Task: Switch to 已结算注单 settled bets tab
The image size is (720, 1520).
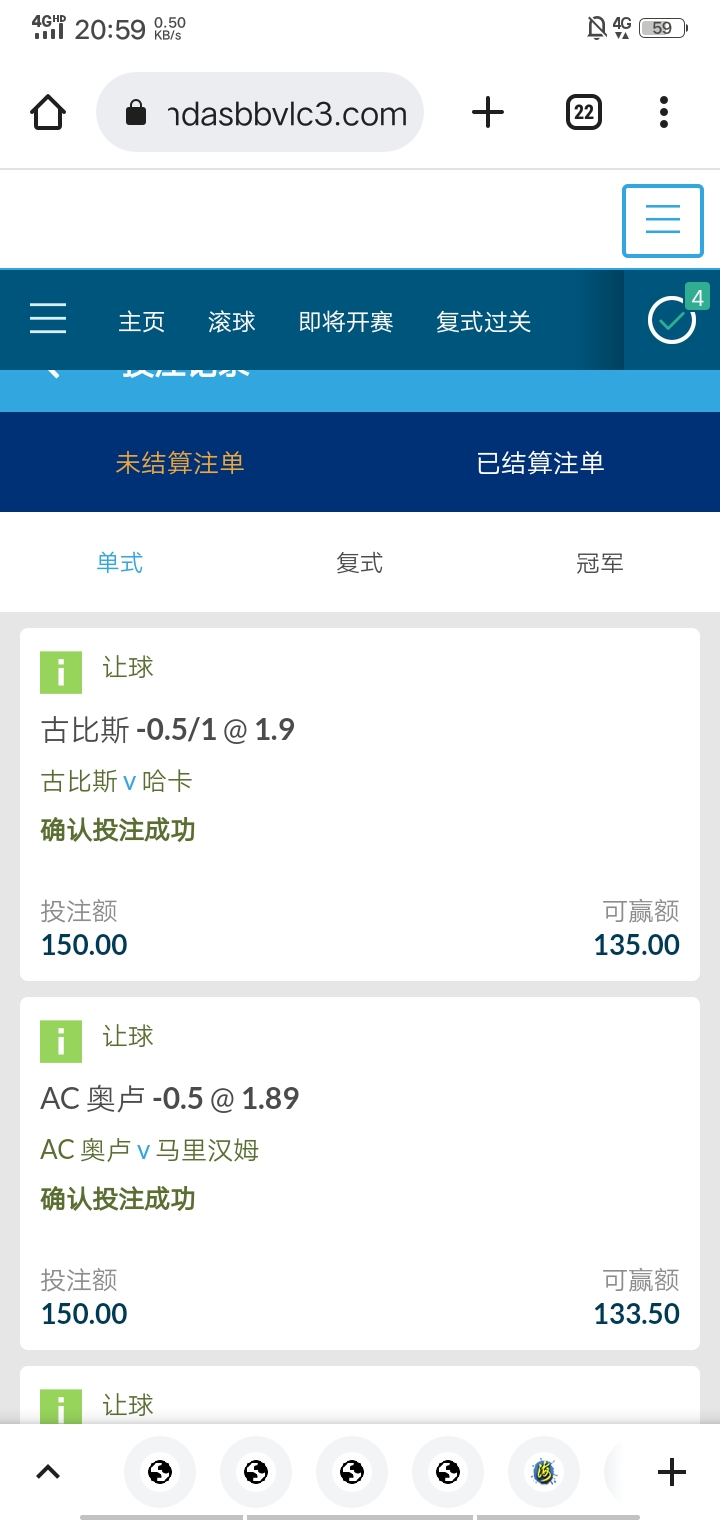Action: tap(540, 463)
